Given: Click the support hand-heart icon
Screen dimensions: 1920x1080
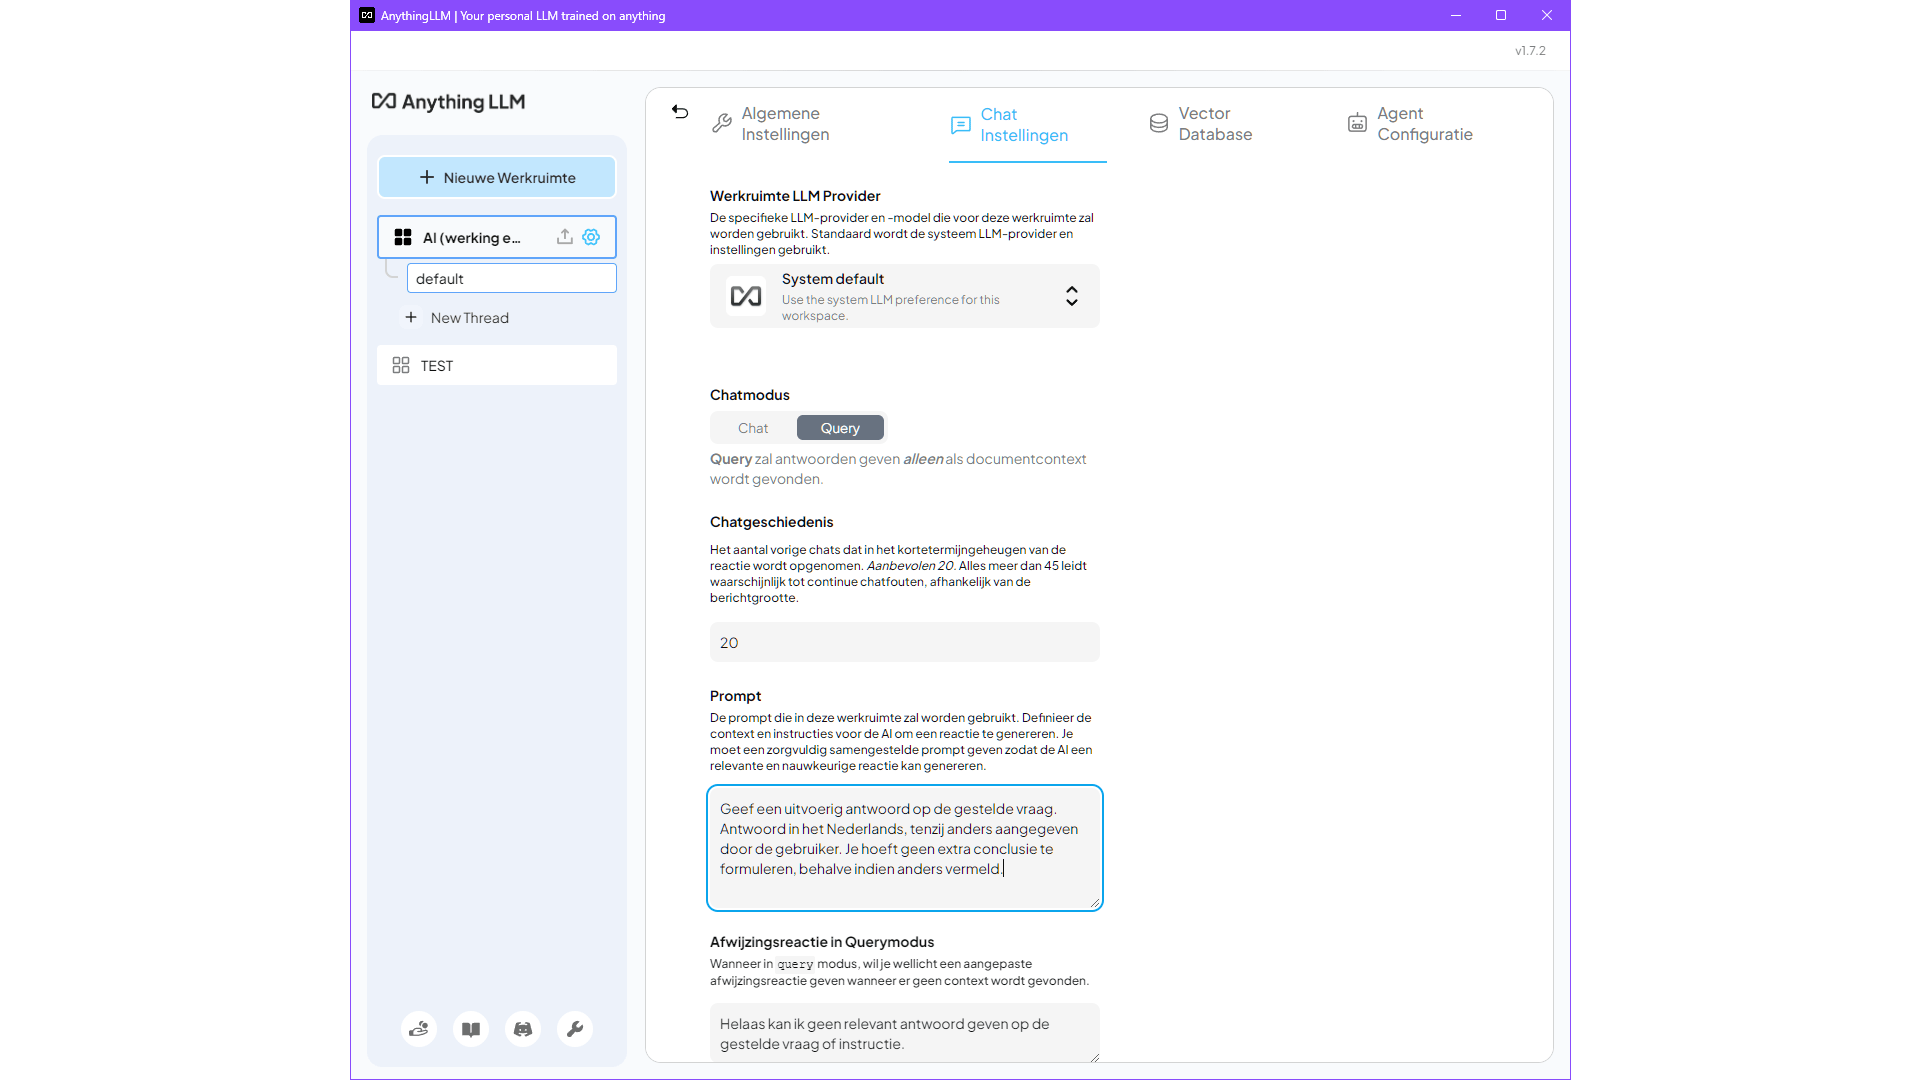Looking at the screenshot, I should click(419, 1029).
